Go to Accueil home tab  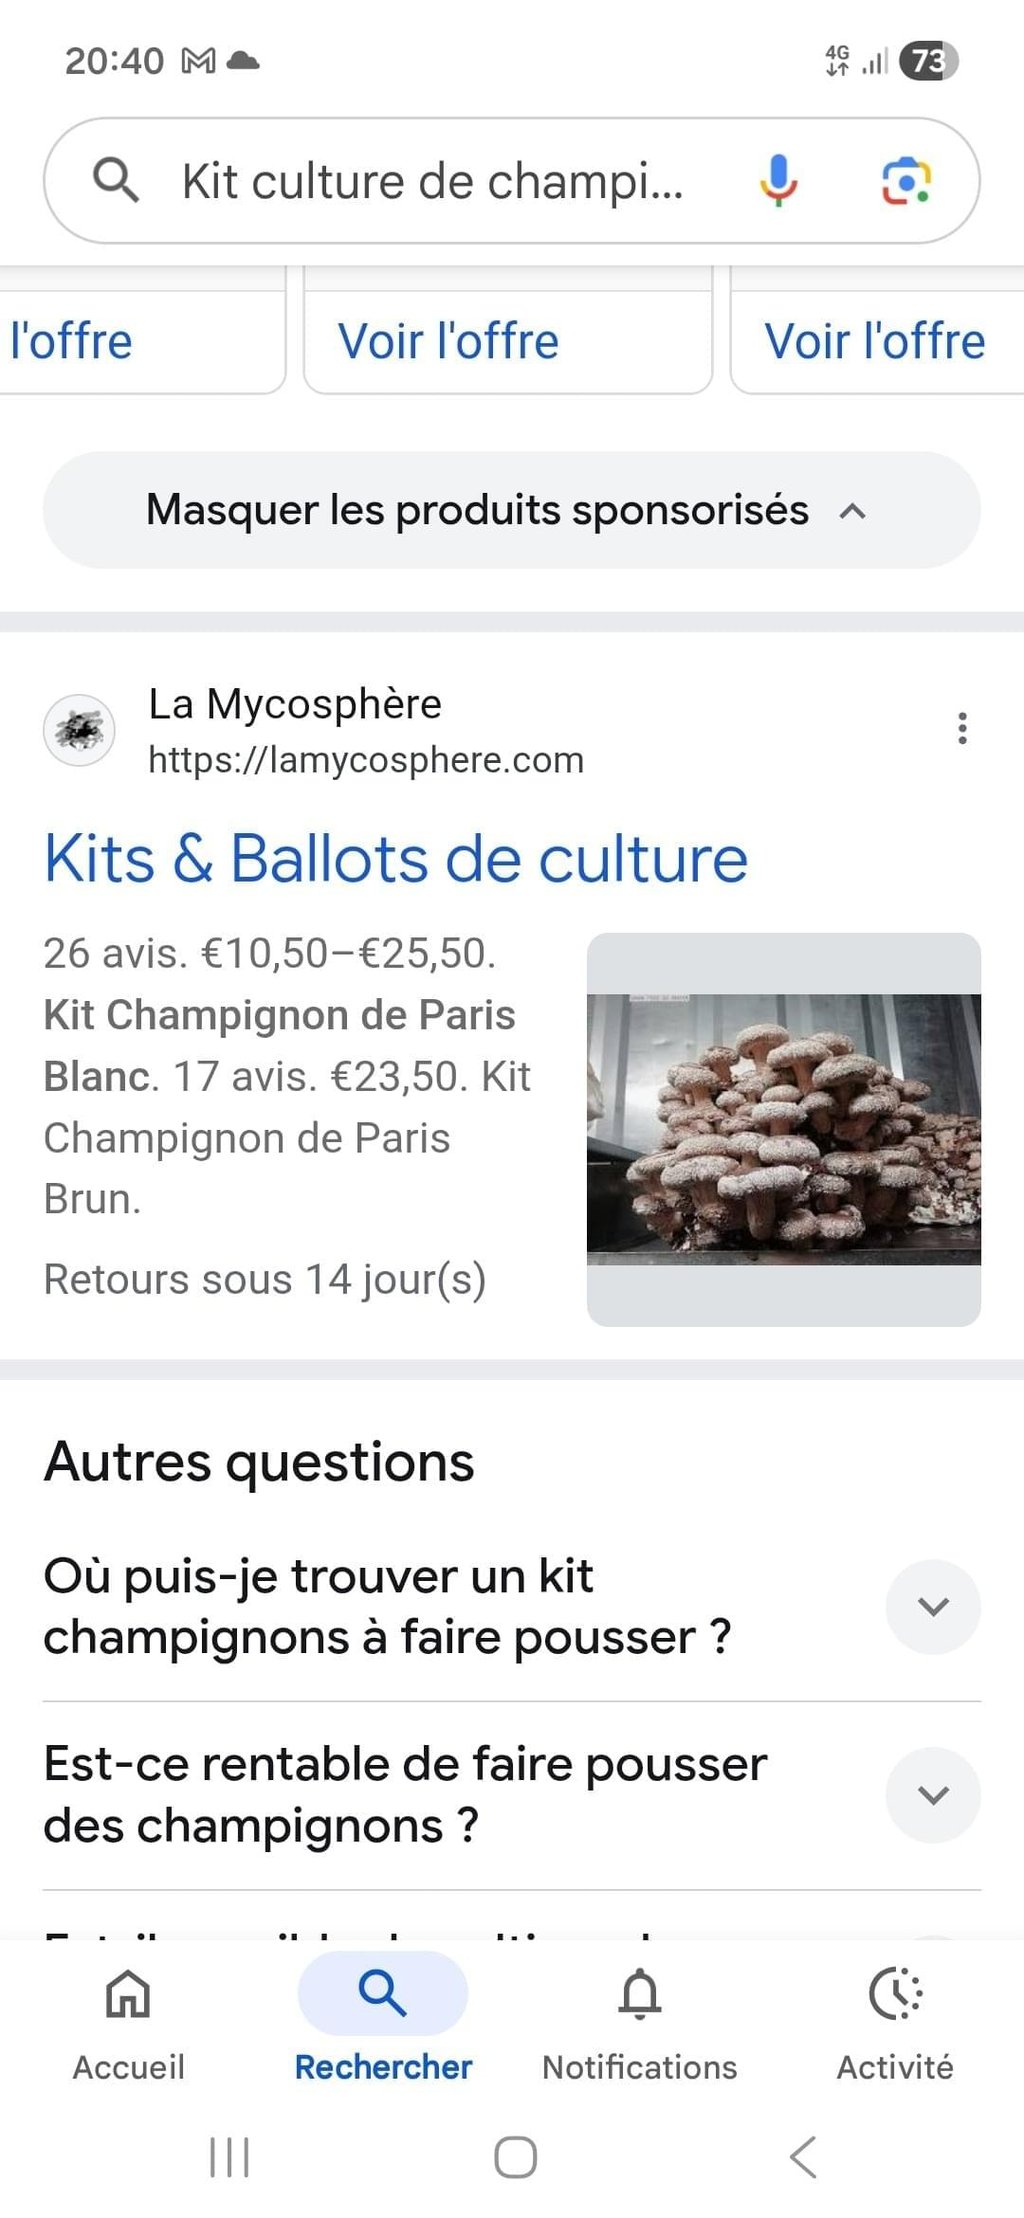point(128,2026)
